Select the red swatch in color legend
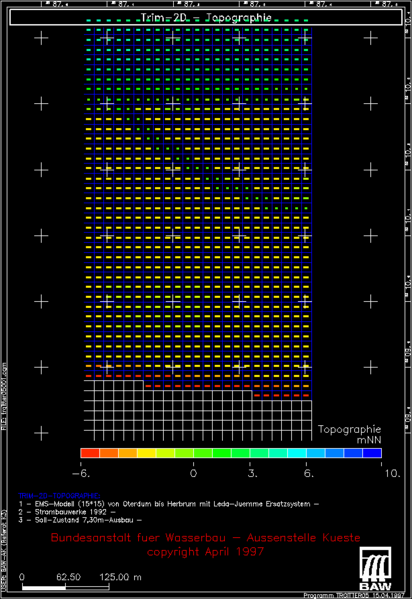 point(90,453)
